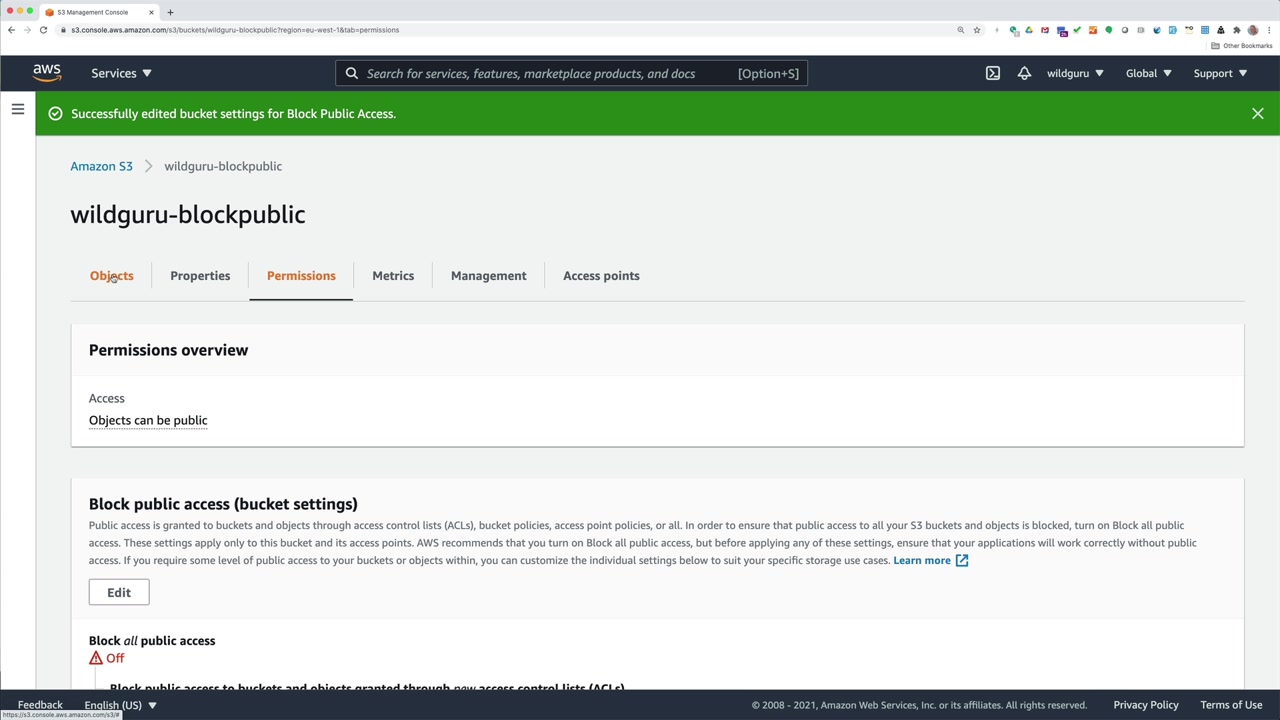Click the zoom magnifier icon in address bar

point(961,30)
